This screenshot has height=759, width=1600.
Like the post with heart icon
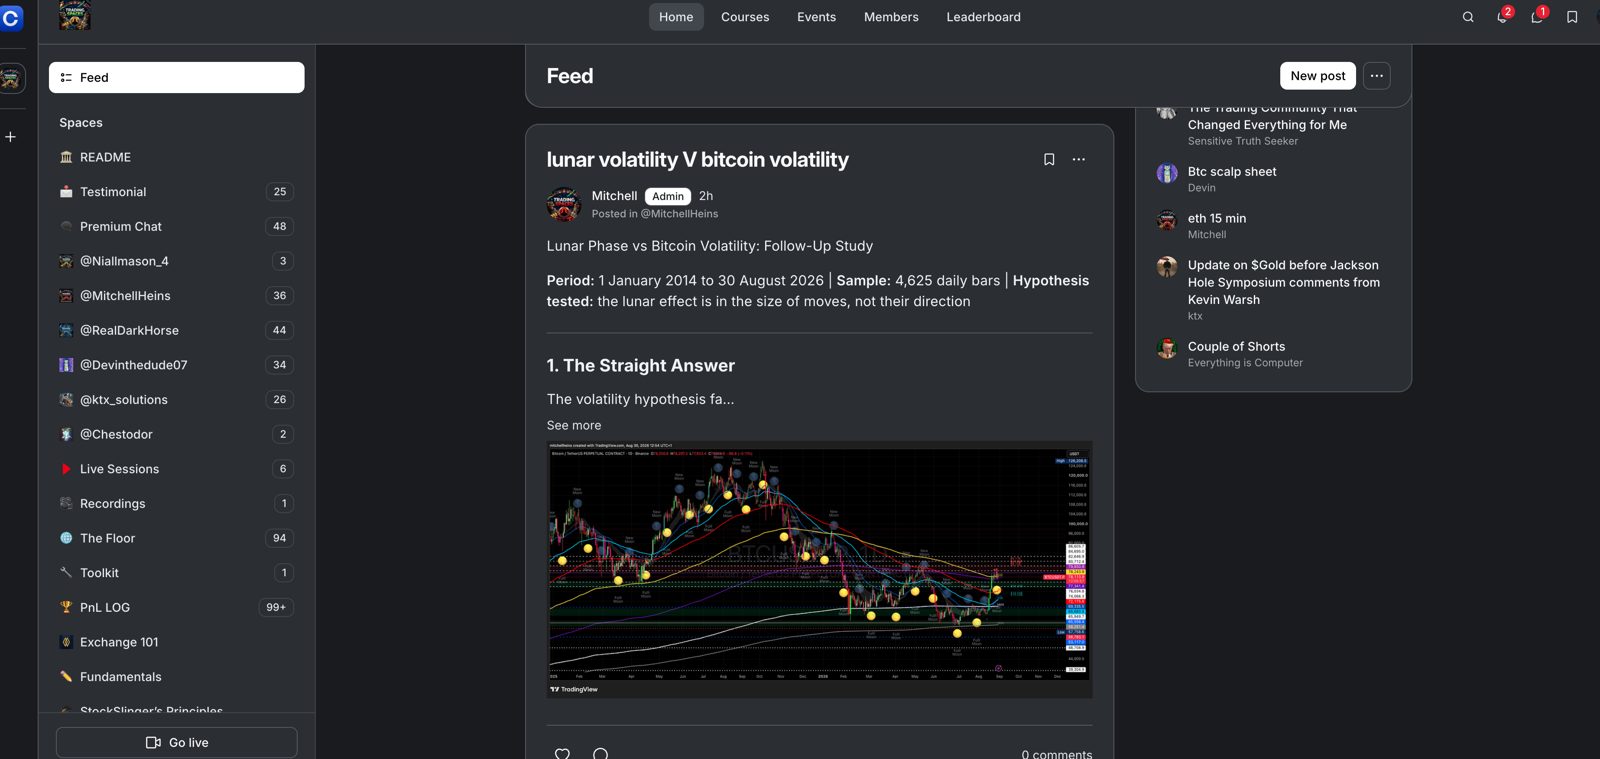point(562,753)
